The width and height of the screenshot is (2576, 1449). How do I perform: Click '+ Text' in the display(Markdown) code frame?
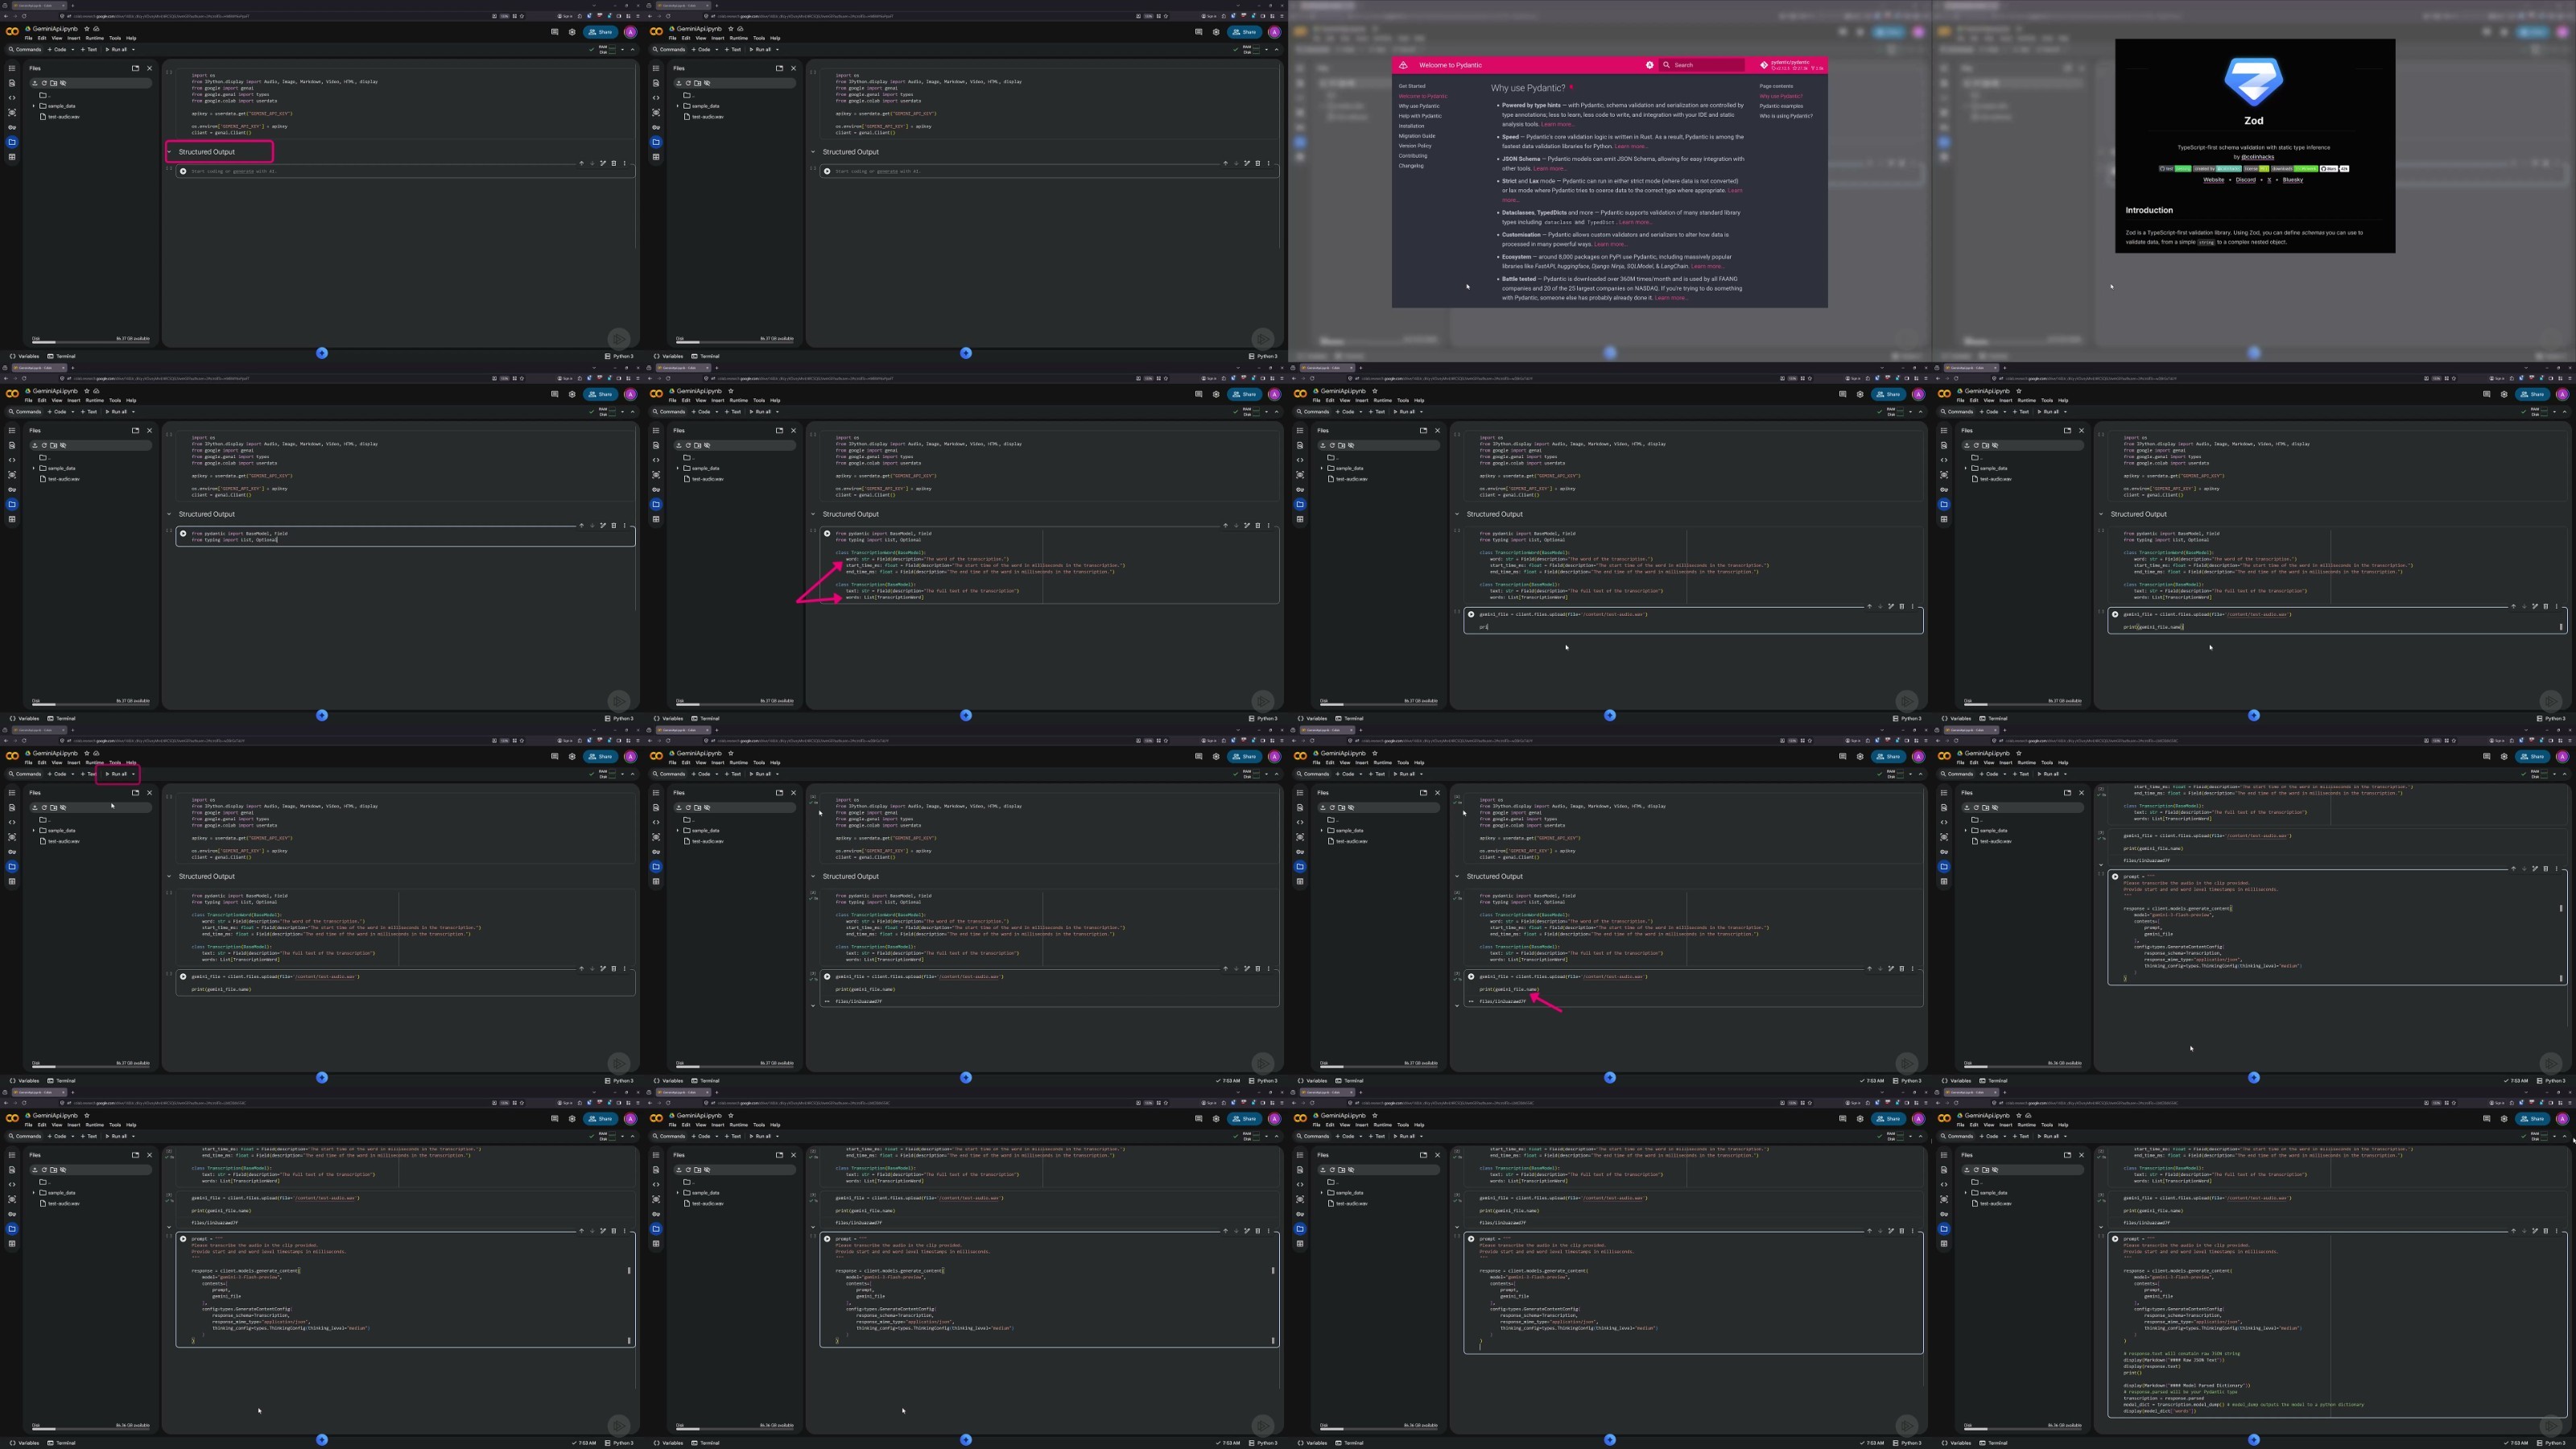pyautogui.click(x=2022, y=1136)
